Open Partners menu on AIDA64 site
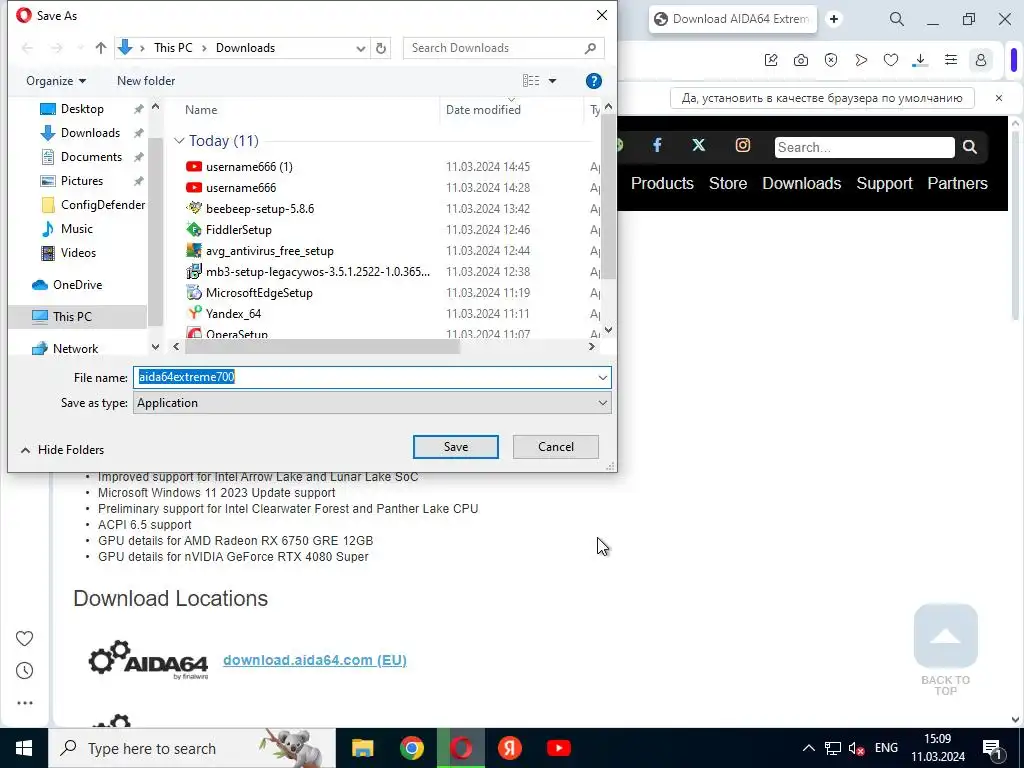This screenshot has width=1024, height=768. 957,184
